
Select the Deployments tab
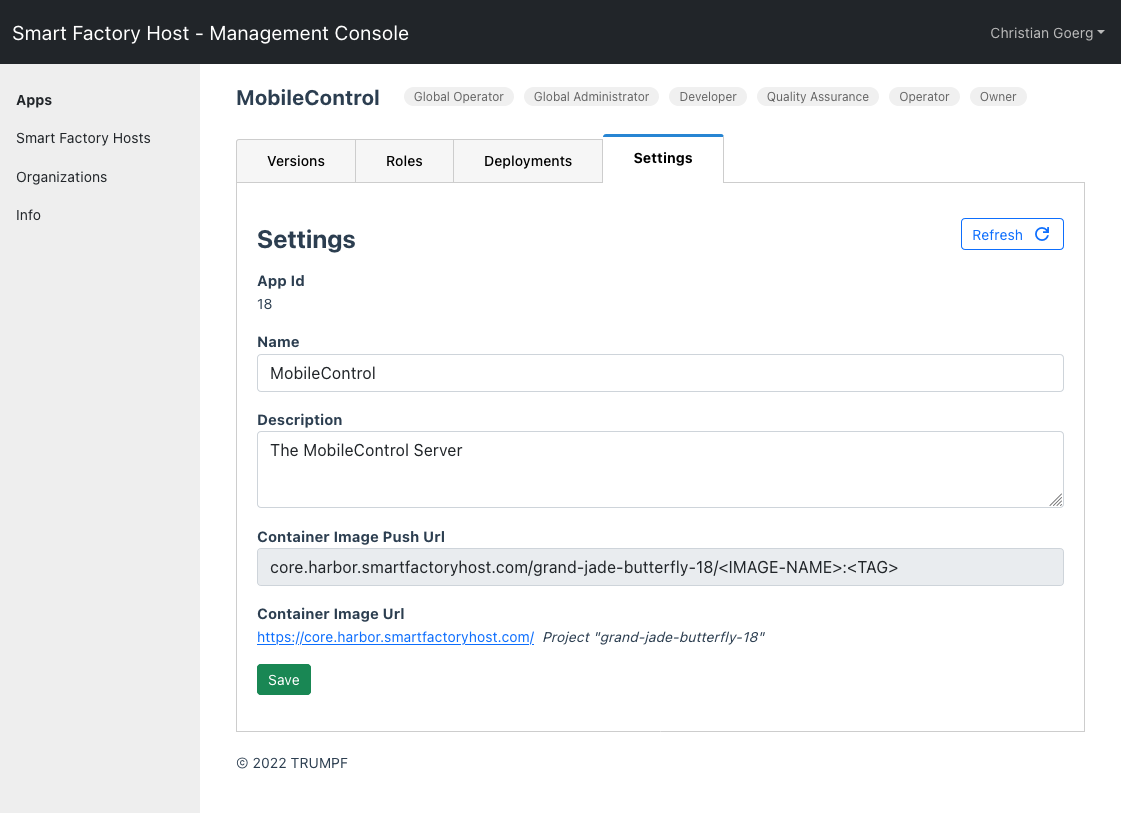click(528, 161)
